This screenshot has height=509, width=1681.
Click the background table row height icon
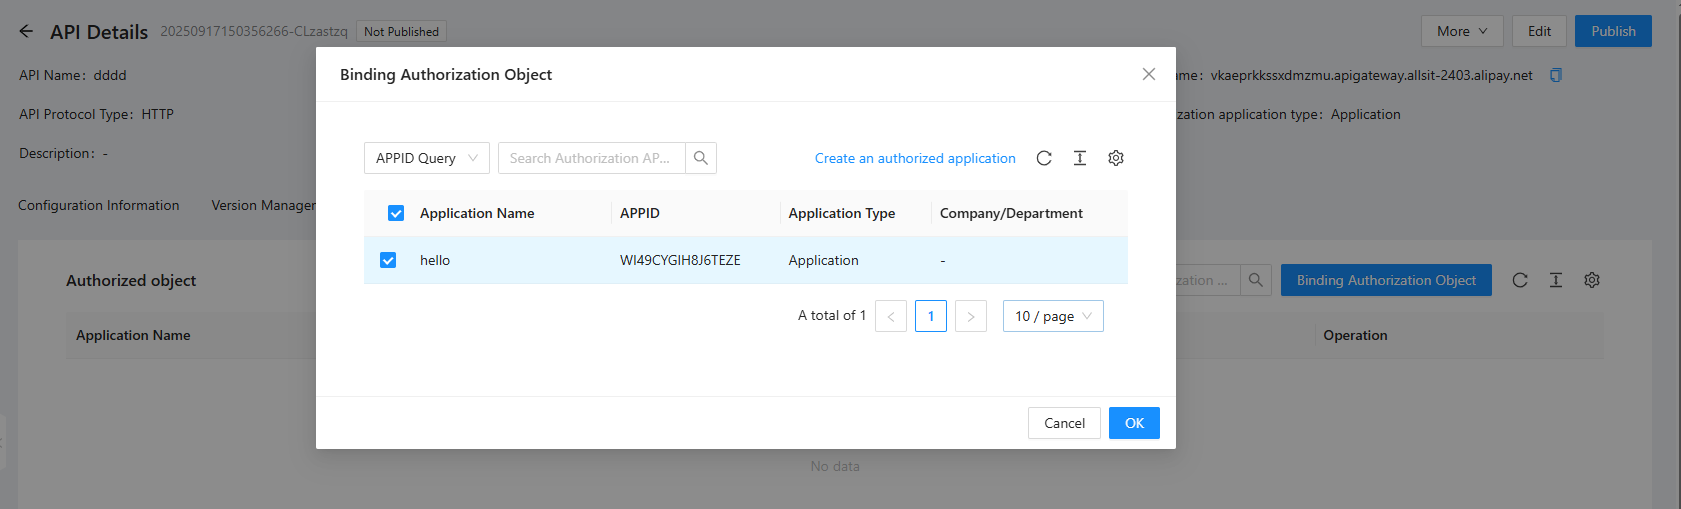pos(1556,280)
